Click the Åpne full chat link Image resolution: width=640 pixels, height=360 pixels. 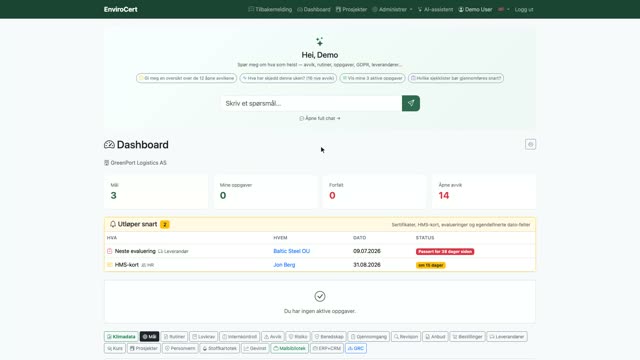click(320, 118)
